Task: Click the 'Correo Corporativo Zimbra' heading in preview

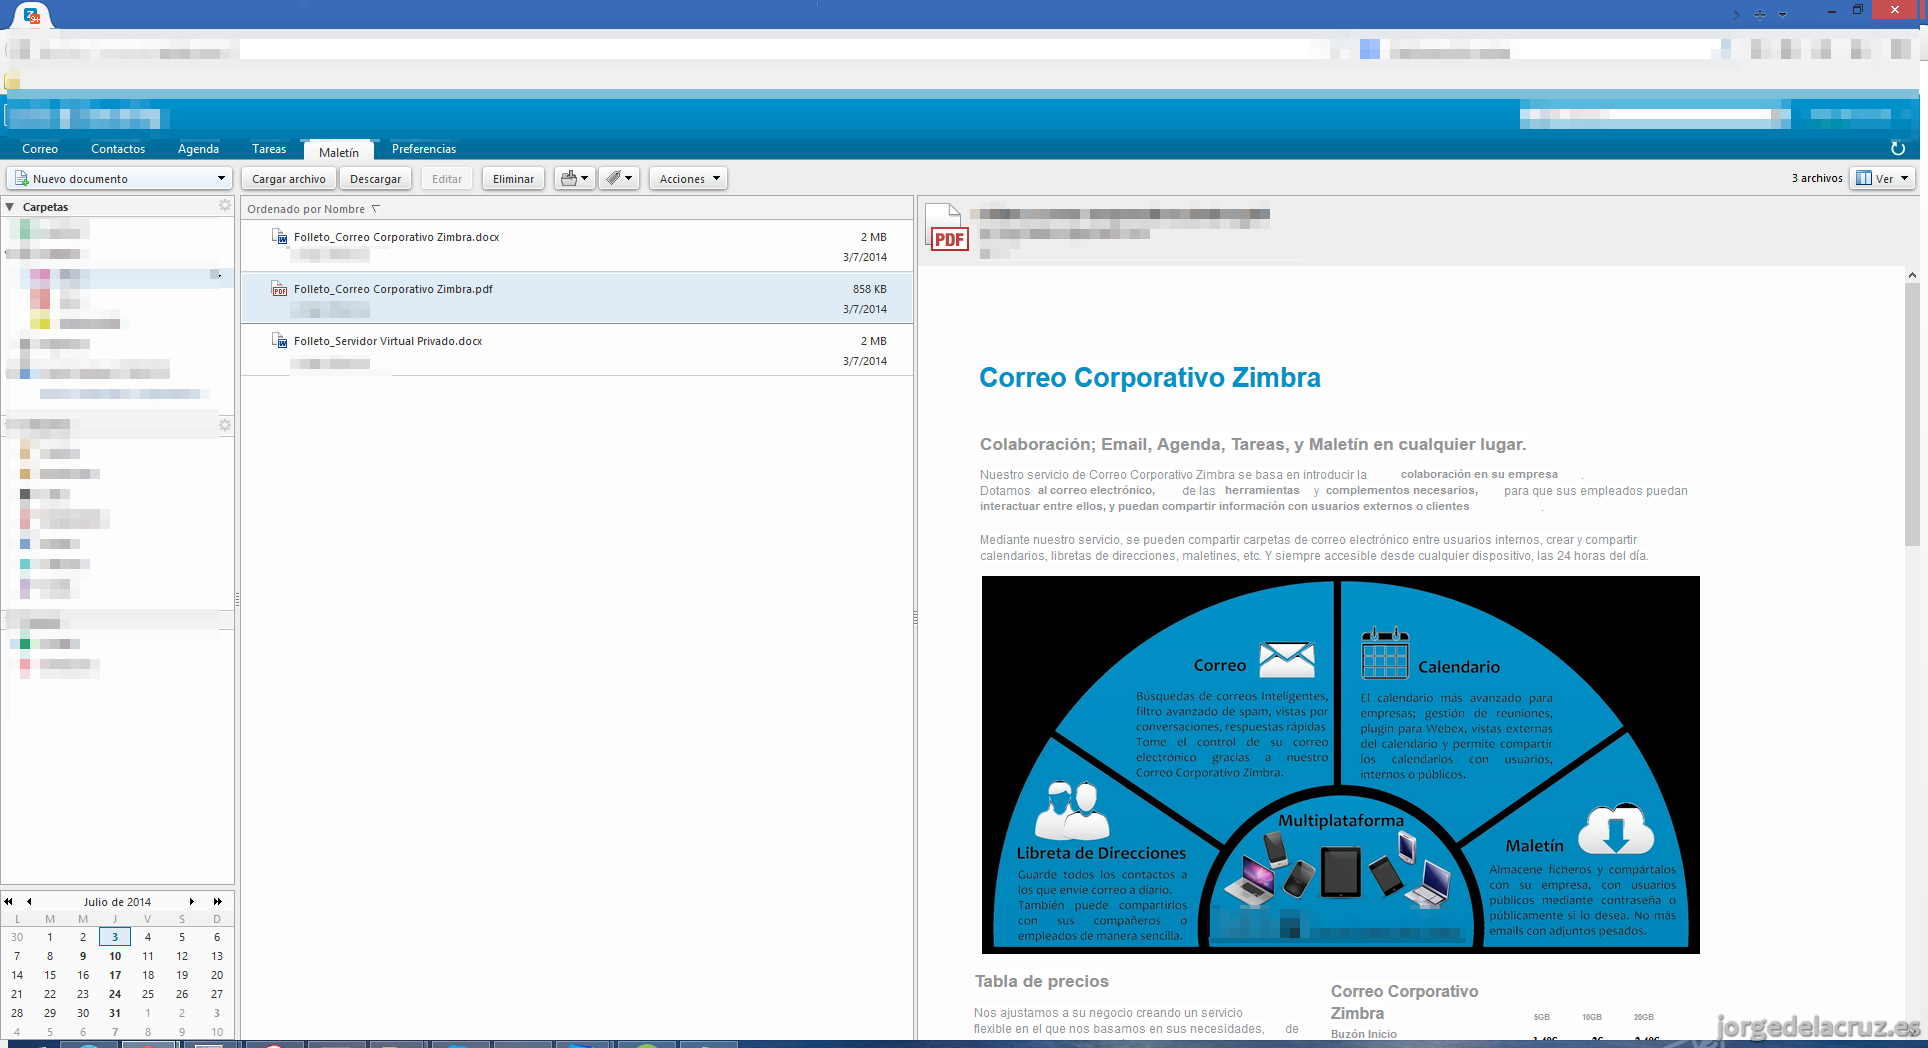Action: click(x=1150, y=378)
